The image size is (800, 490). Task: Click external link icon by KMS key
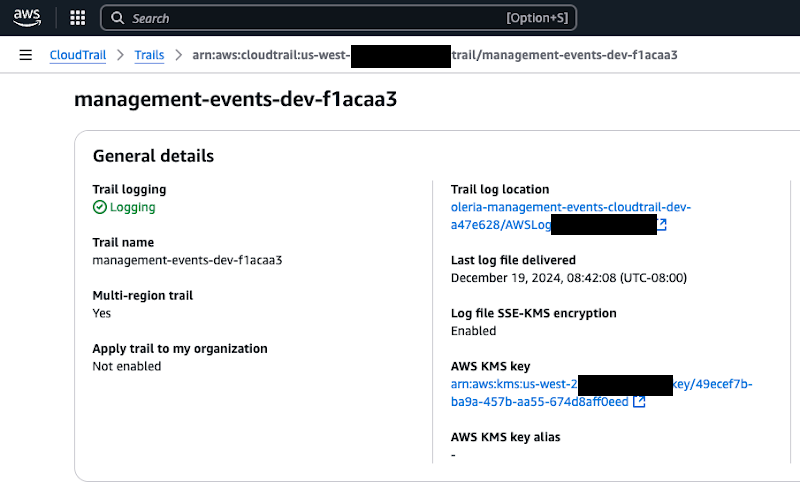[x=639, y=402]
